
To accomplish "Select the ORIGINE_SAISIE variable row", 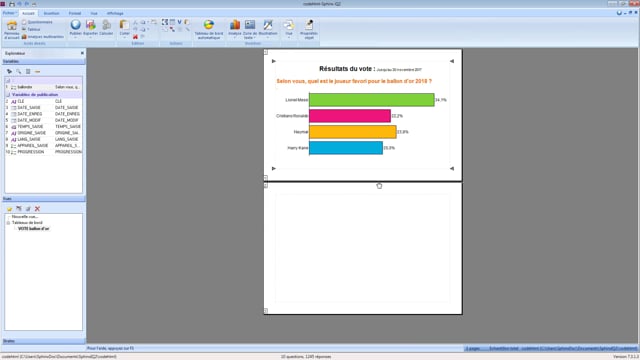I will (43, 133).
